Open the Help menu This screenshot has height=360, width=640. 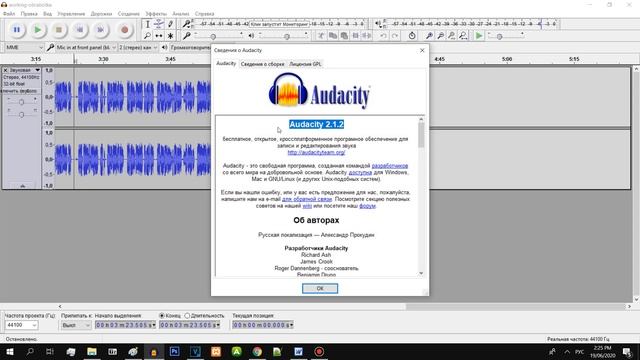(204, 14)
